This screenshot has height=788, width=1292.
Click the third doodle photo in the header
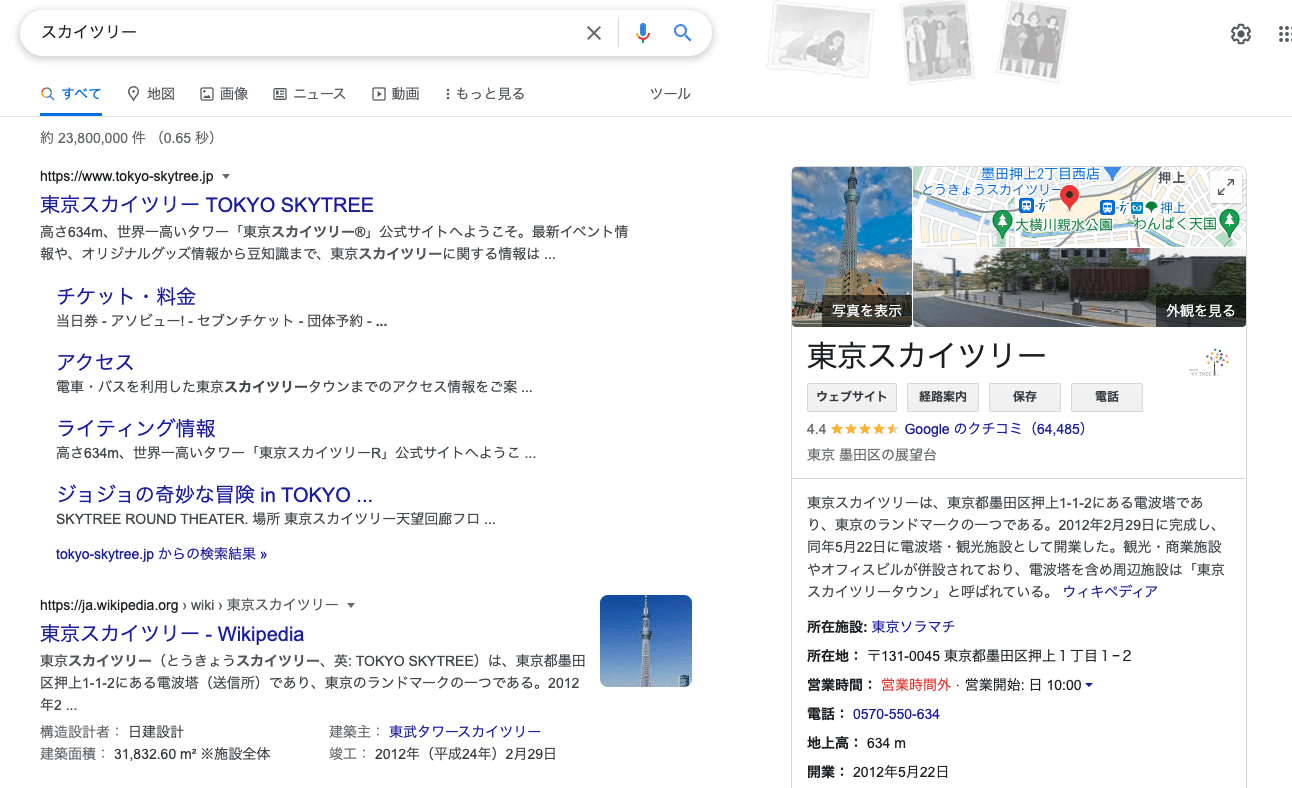pyautogui.click(x=1033, y=41)
